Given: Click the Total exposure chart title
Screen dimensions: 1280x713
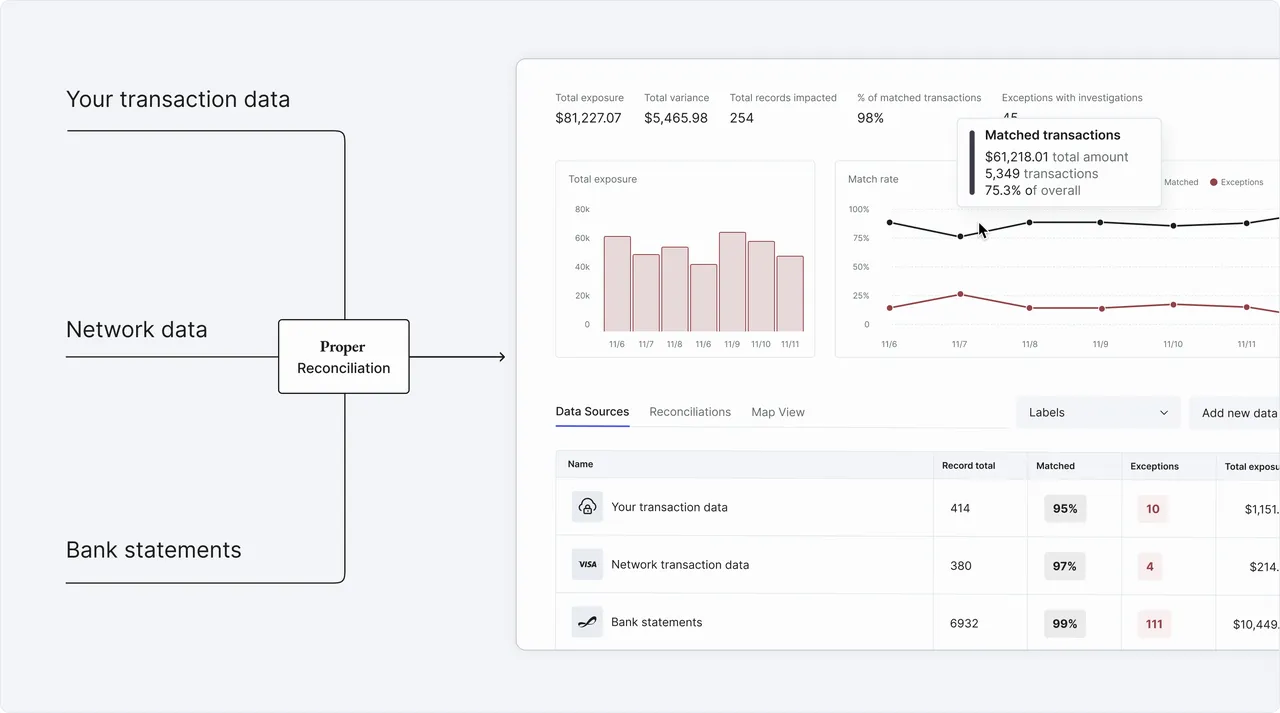Looking at the screenshot, I should [x=602, y=179].
